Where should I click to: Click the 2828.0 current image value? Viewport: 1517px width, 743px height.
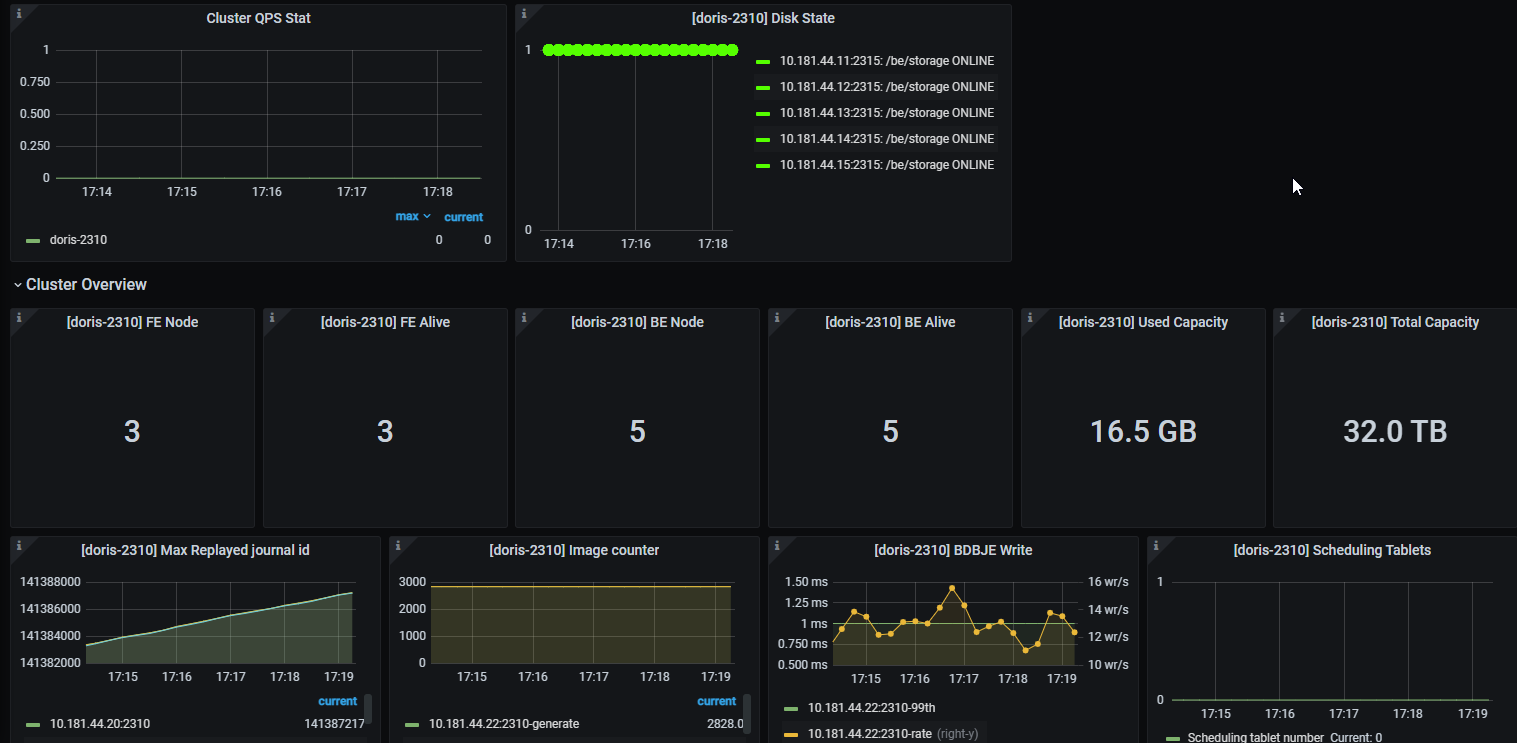(725, 724)
